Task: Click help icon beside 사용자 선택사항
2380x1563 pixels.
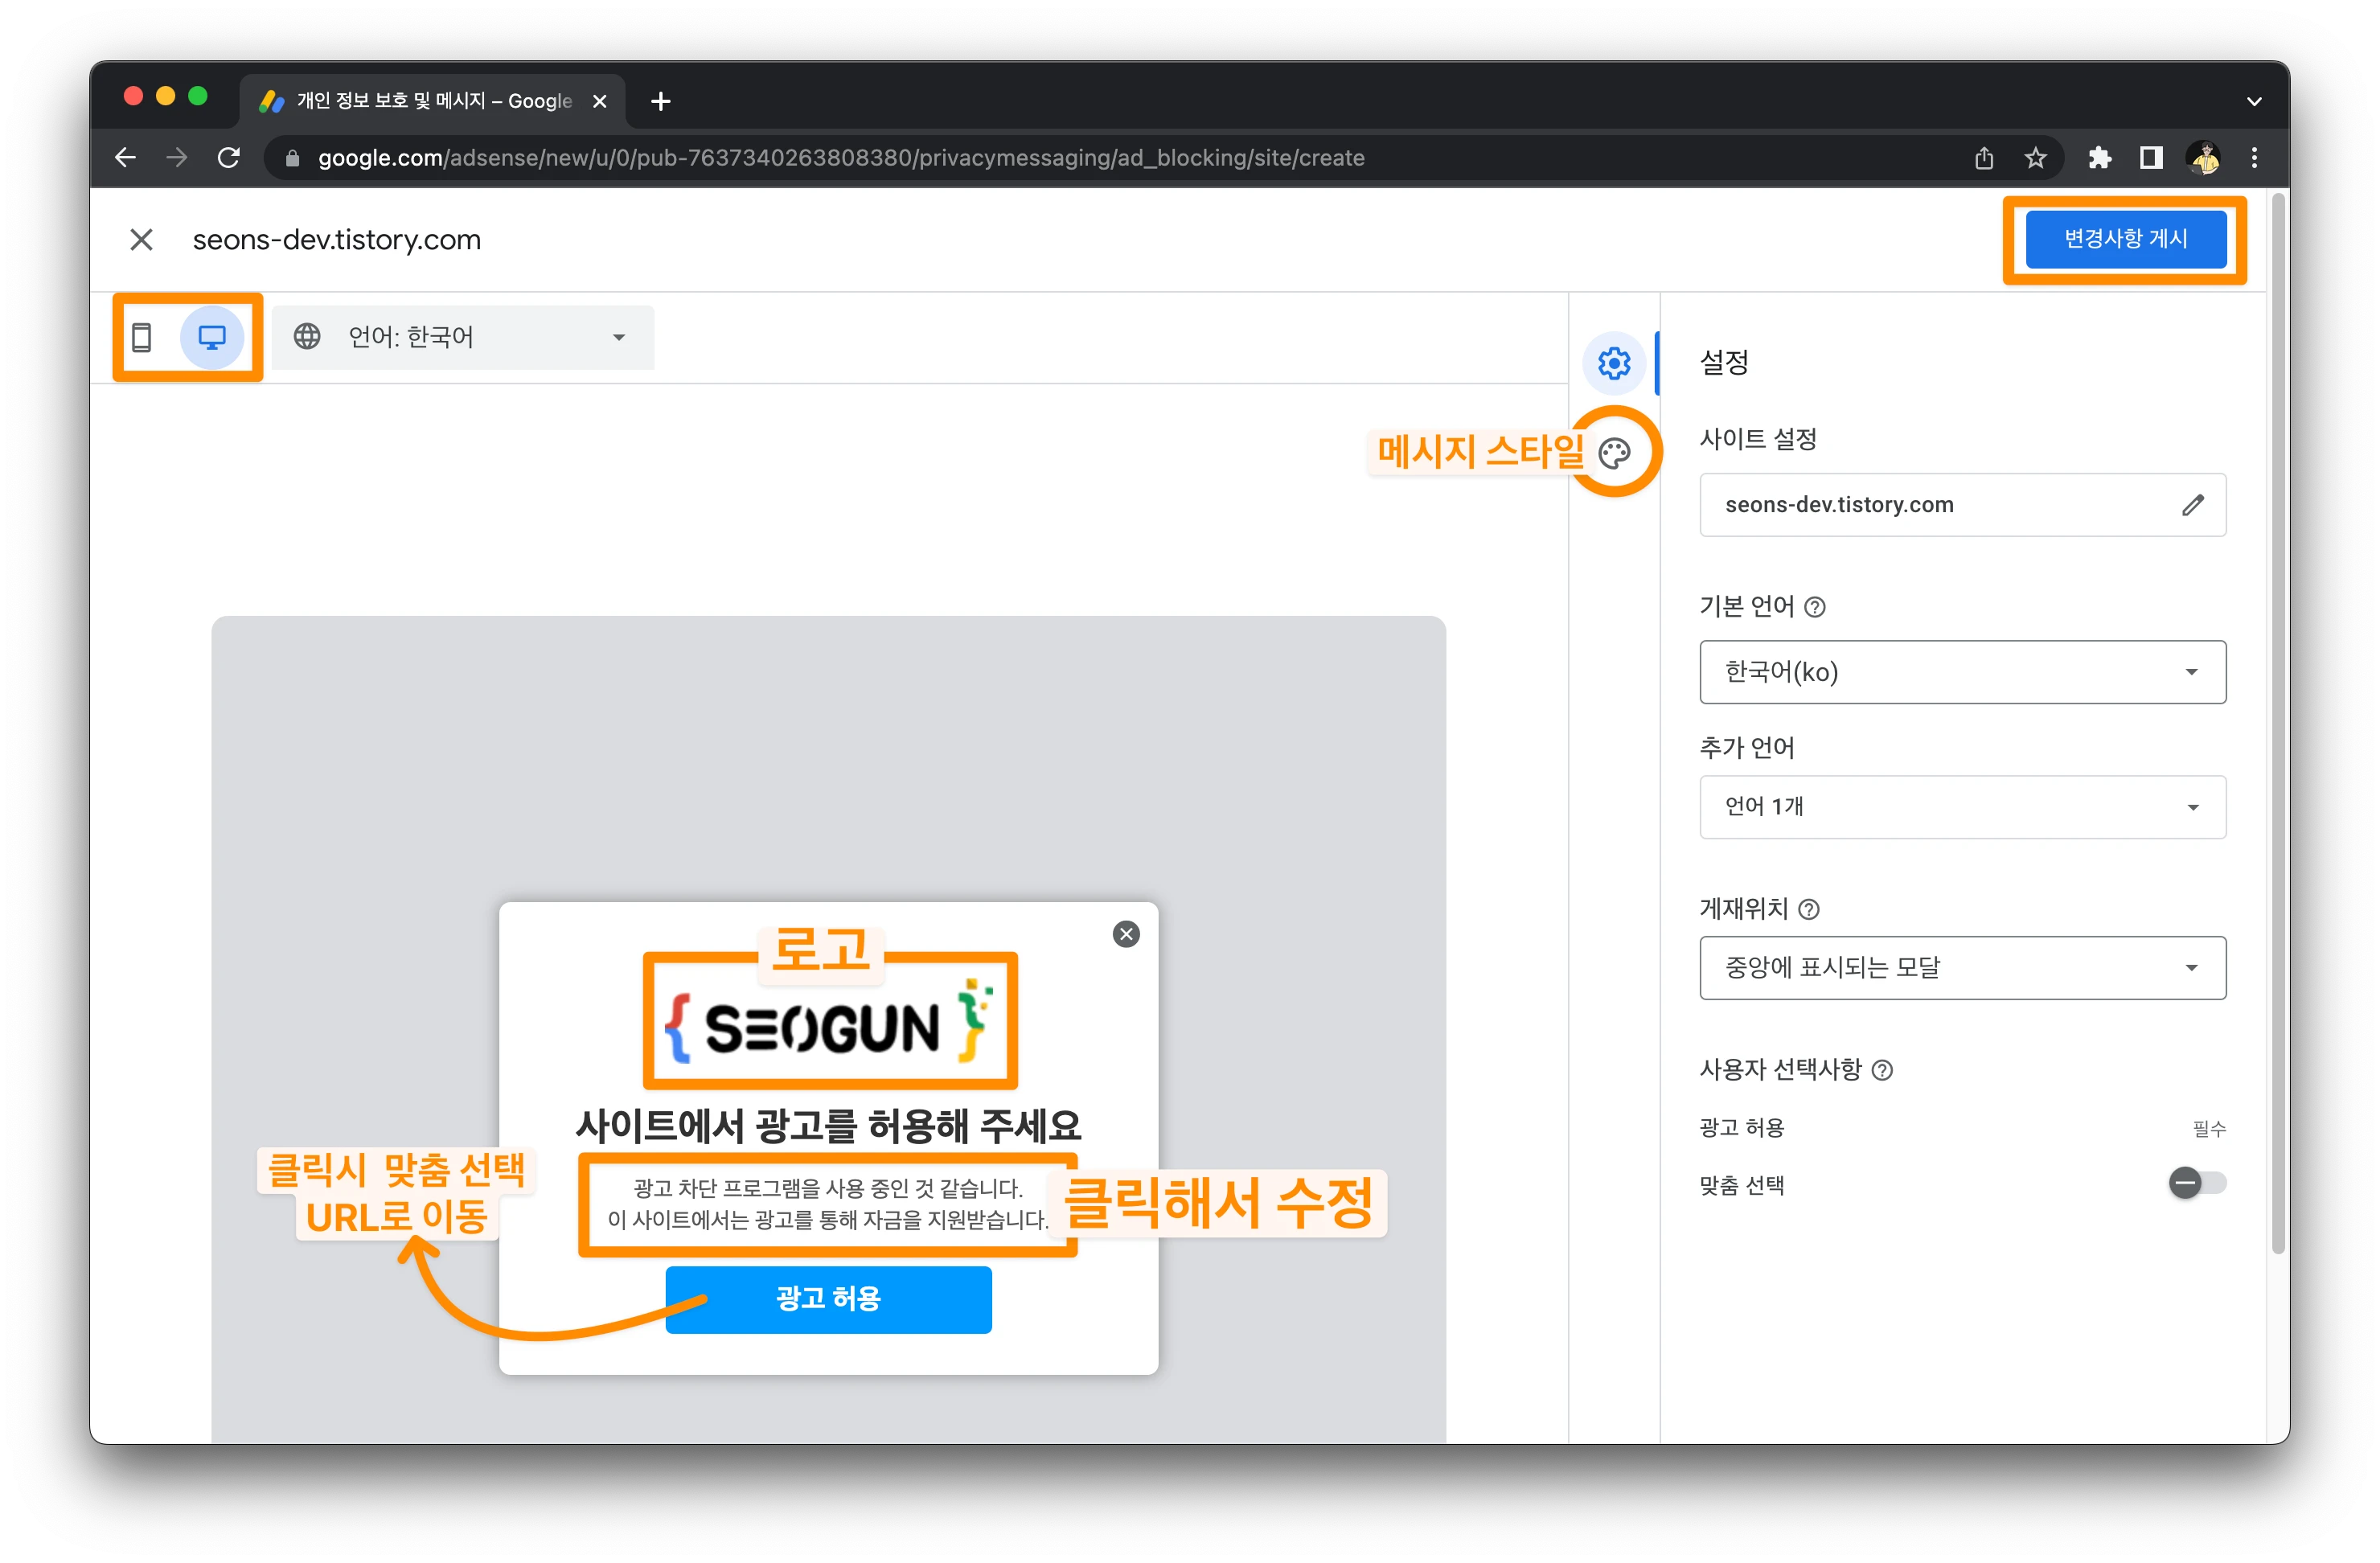Action: (x=1882, y=1070)
